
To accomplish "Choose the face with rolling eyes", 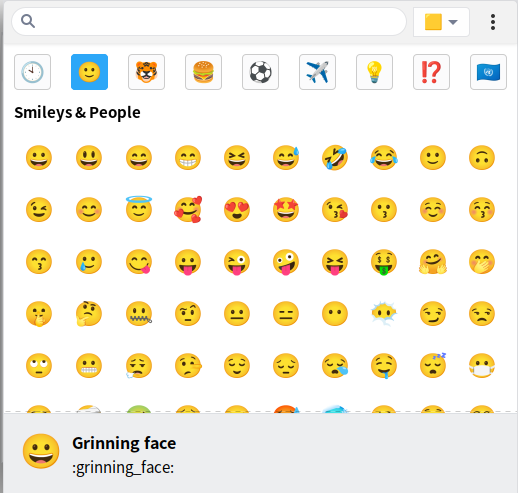I will click(39, 366).
